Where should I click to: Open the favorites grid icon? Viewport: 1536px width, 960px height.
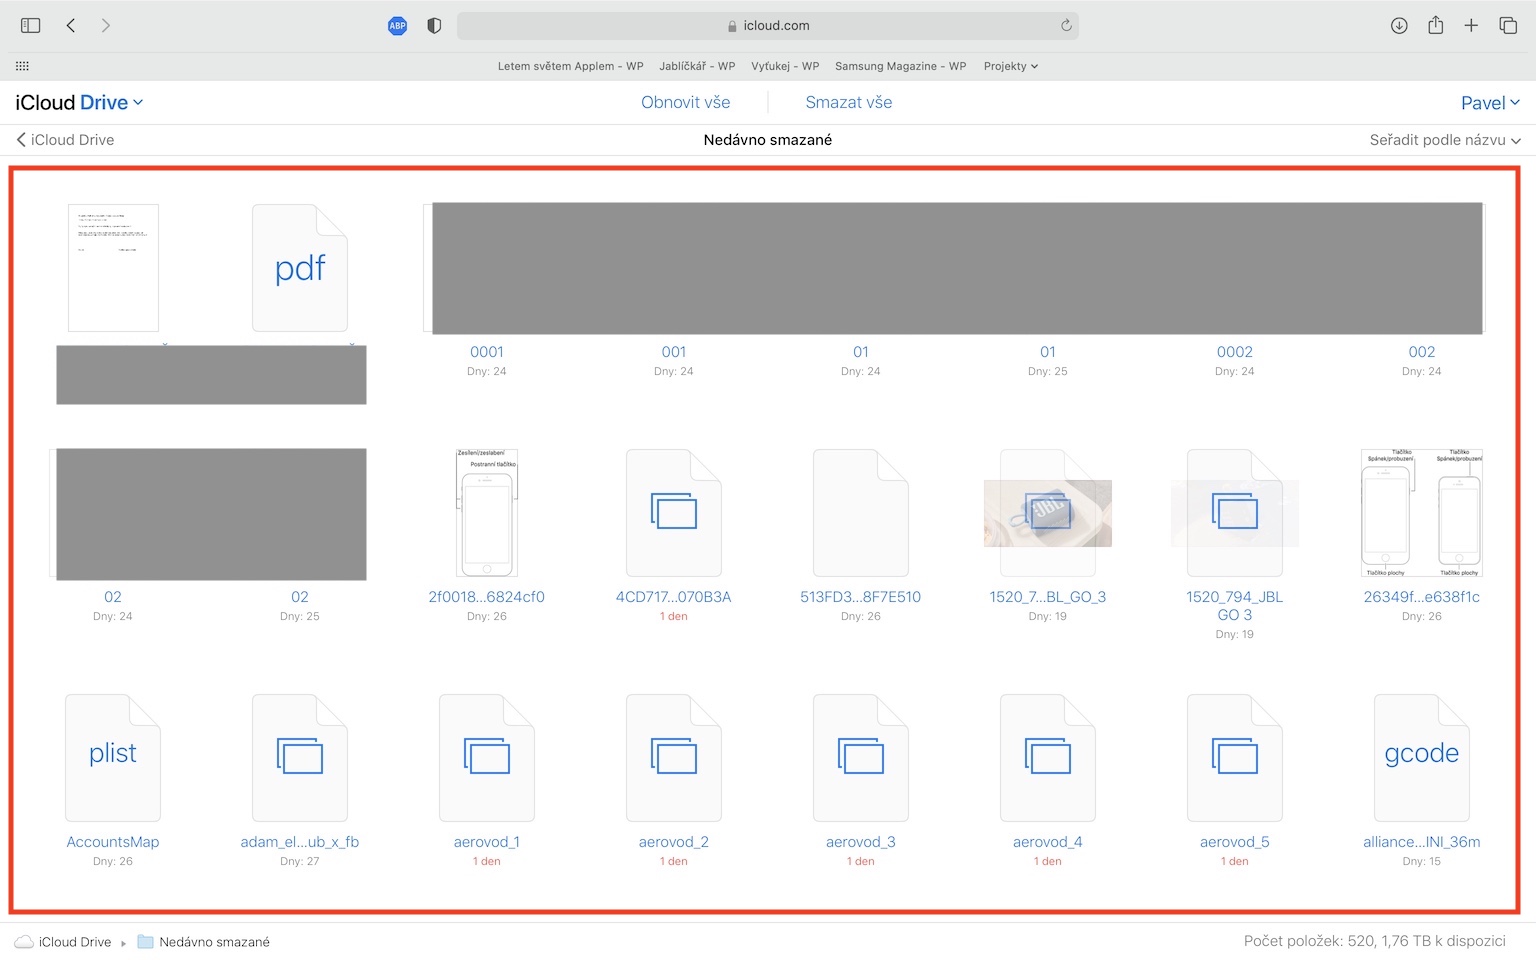(x=22, y=66)
